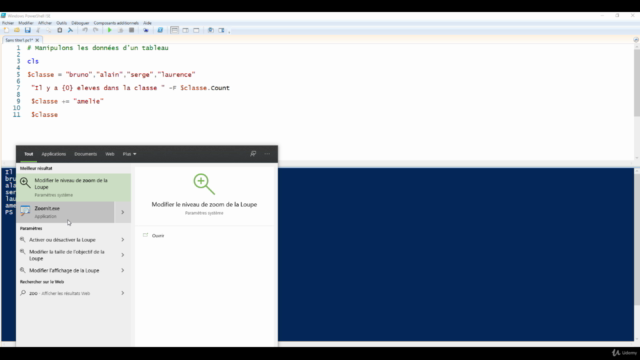
Task: Expand arrow for zoo web results
Action: click(122, 293)
